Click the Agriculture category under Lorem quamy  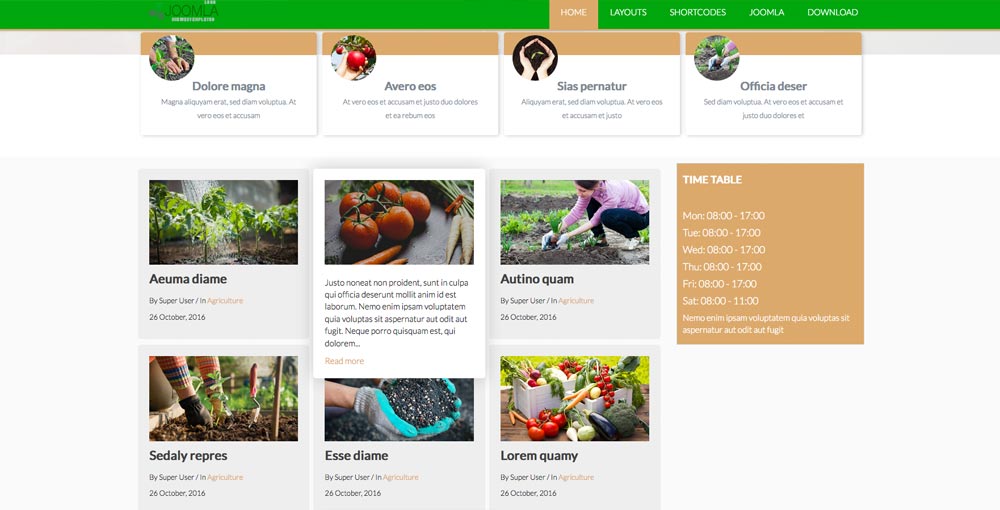click(x=576, y=477)
